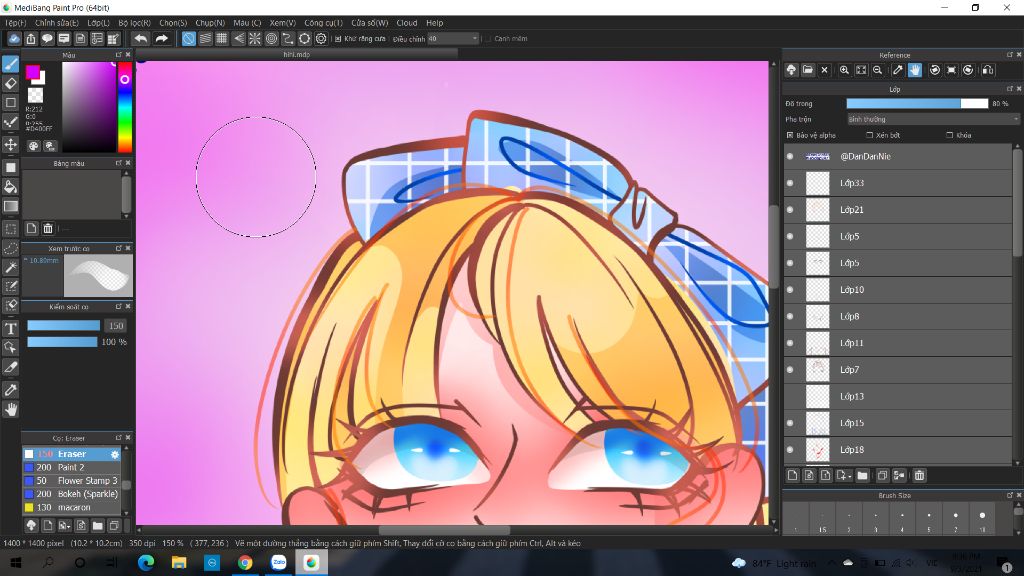Select the Lớp10 layer
This screenshot has width=1024, height=576.
pyautogui.click(x=898, y=290)
